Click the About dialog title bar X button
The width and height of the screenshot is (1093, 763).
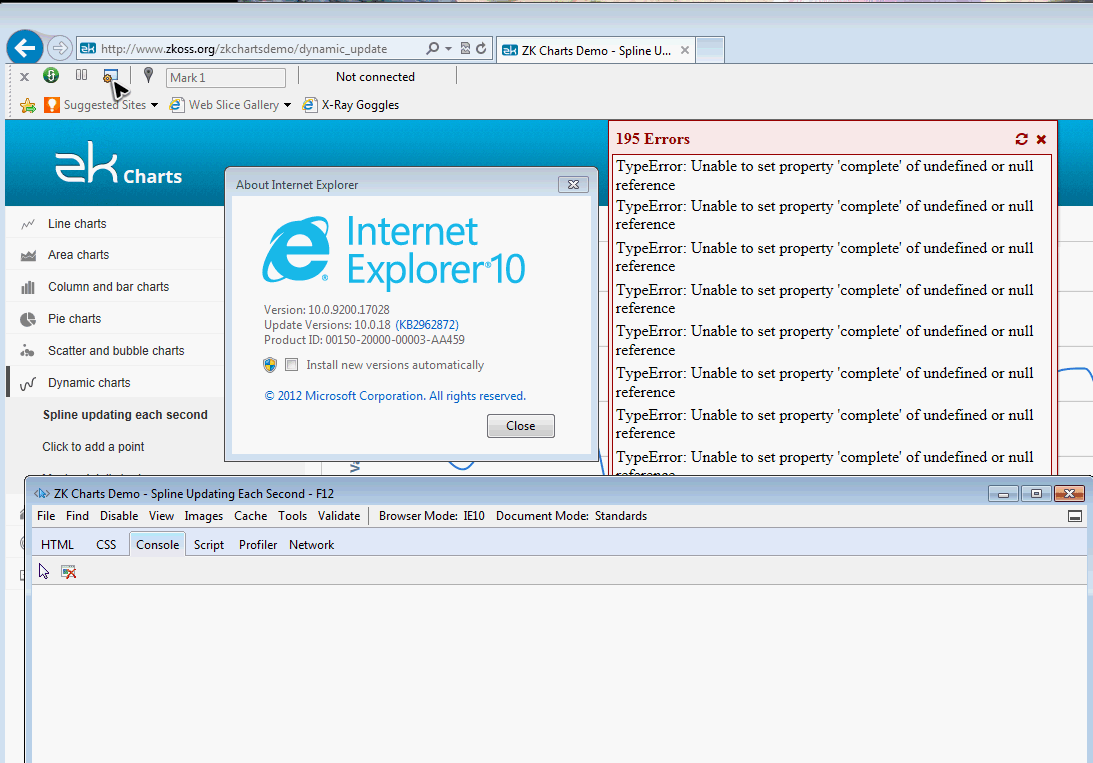coord(573,184)
